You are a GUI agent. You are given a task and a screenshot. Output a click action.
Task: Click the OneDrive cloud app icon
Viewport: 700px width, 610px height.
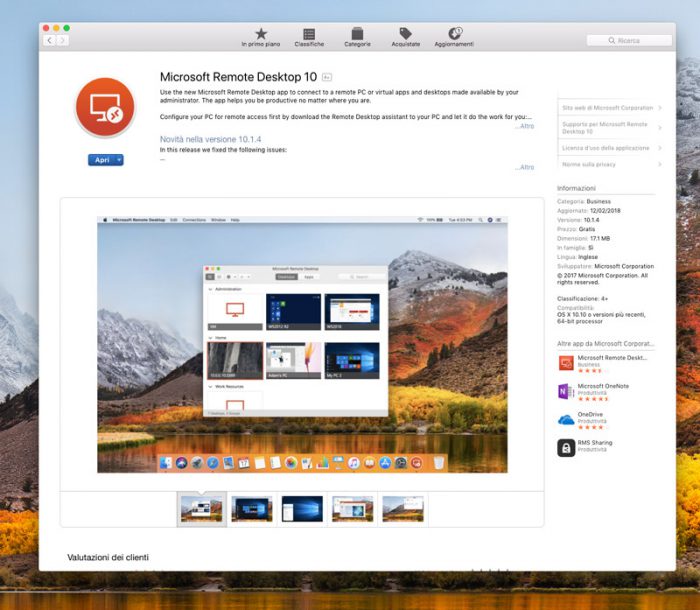[566, 420]
